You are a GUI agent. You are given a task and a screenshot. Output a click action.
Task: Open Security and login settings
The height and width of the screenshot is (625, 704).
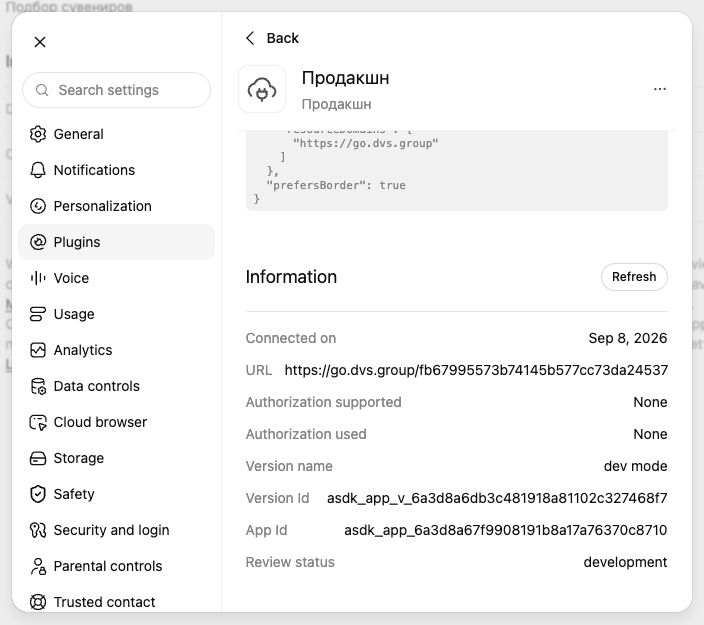(x=116, y=530)
